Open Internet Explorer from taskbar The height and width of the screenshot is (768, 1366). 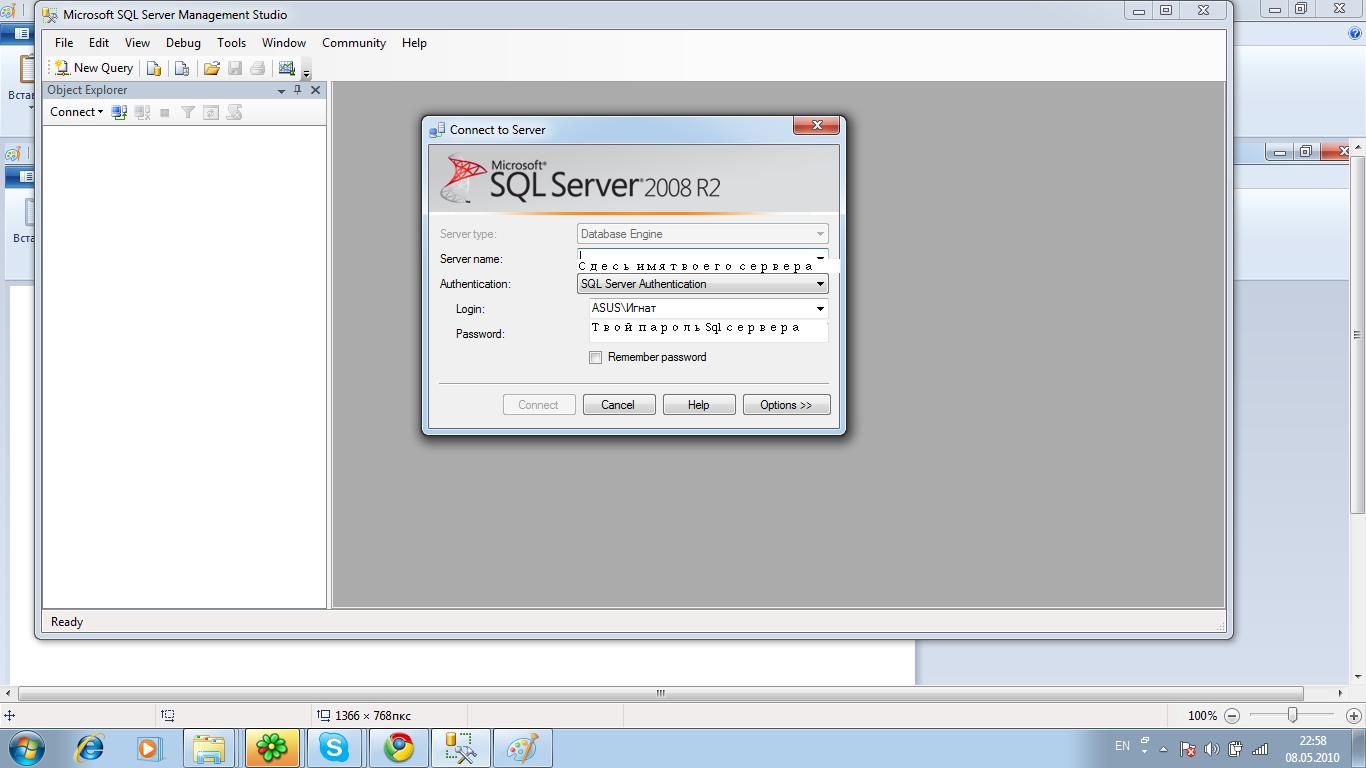click(90, 748)
